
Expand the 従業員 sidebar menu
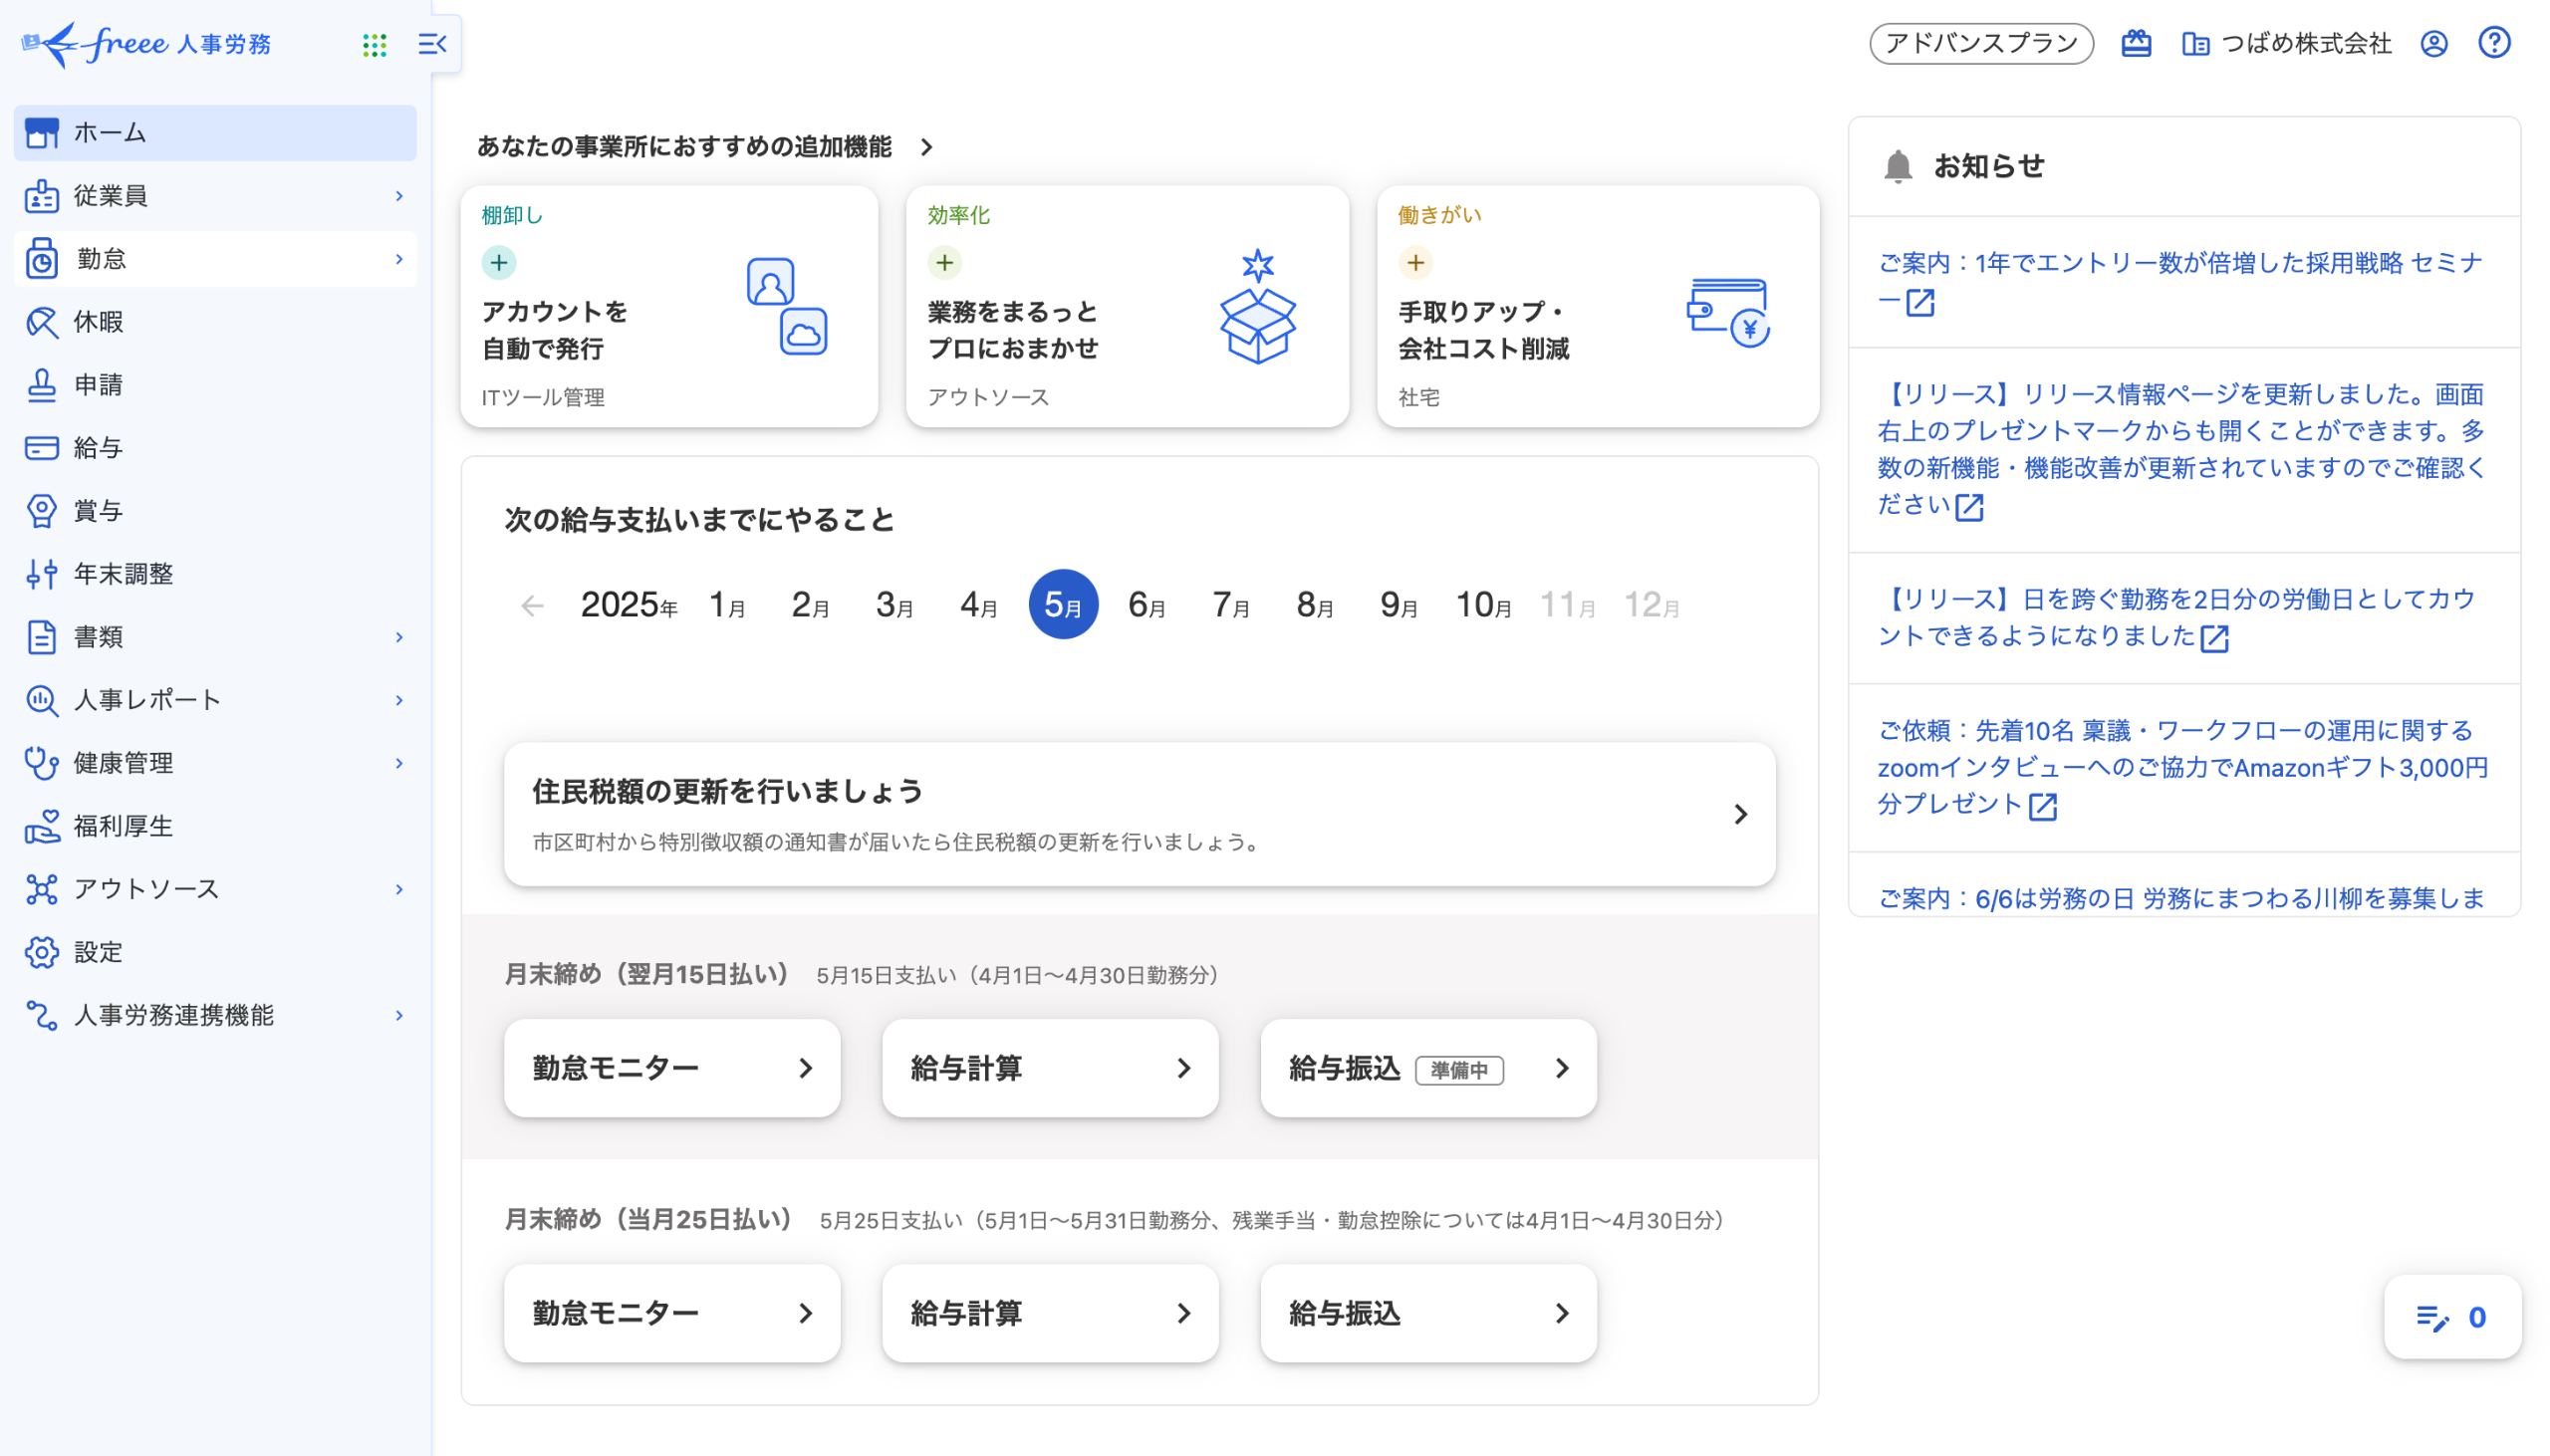tap(215, 196)
